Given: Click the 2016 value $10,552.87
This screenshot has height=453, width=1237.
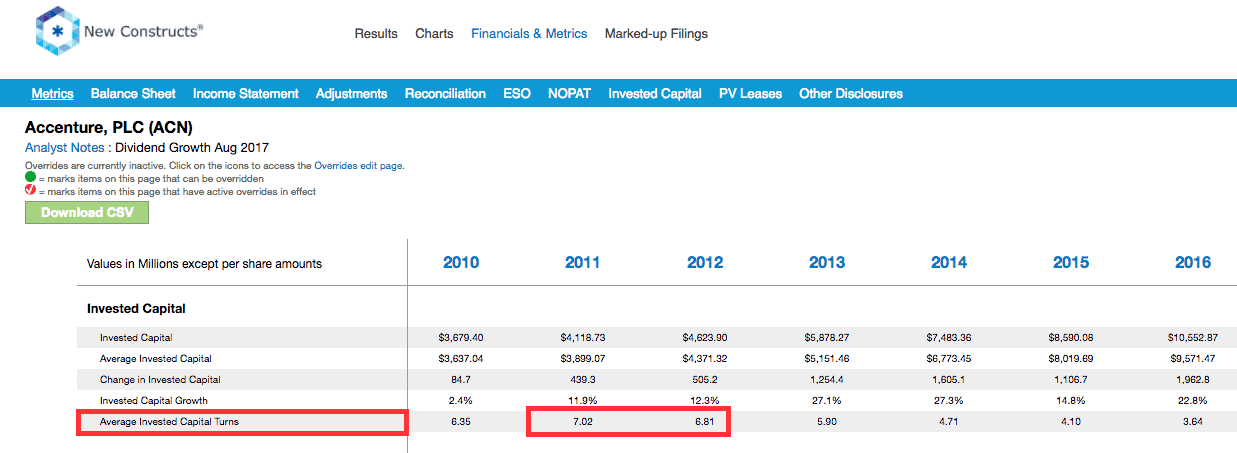Looking at the screenshot, I should [1192, 338].
